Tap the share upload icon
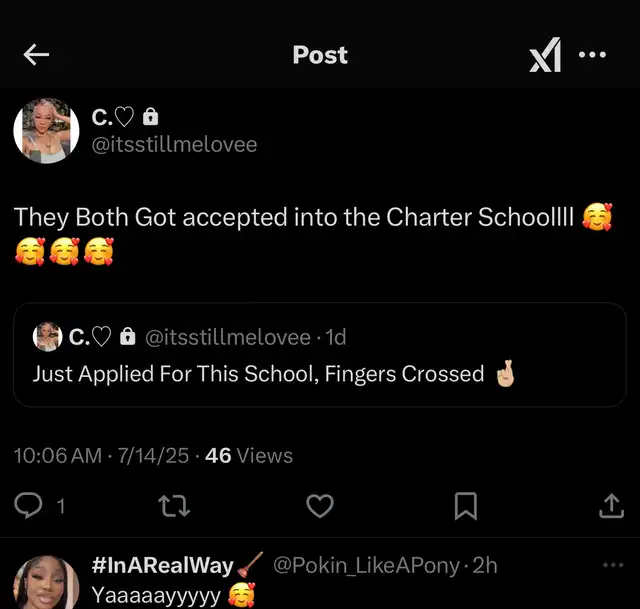Image resolution: width=640 pixels, height=609 pixels. pyautogui.click(x=610, y=507)
